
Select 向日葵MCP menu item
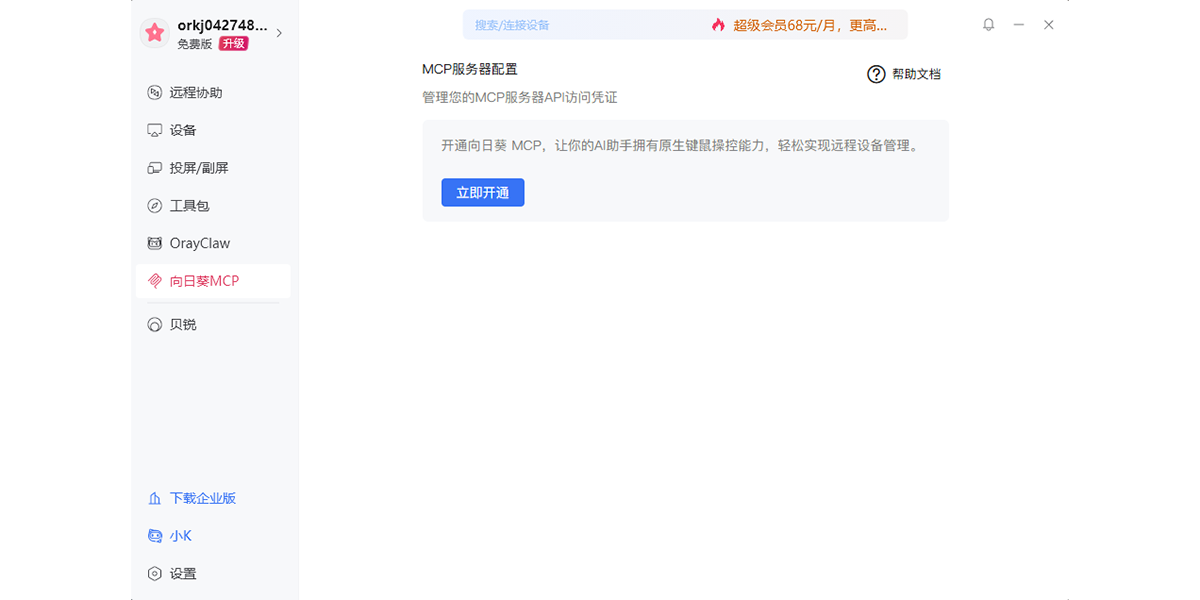[213, 281]
